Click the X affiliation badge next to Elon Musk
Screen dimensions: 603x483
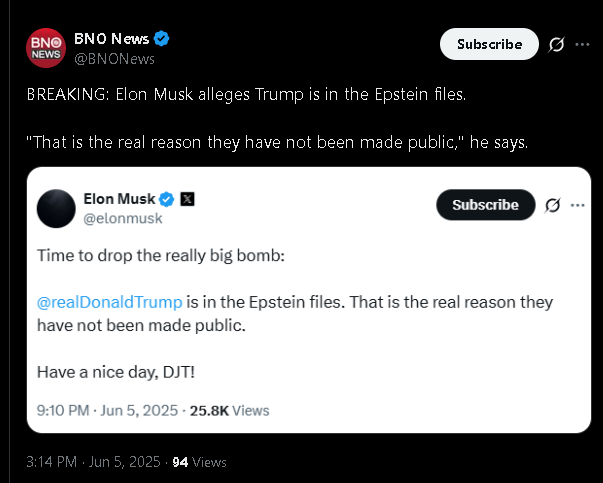187,199
